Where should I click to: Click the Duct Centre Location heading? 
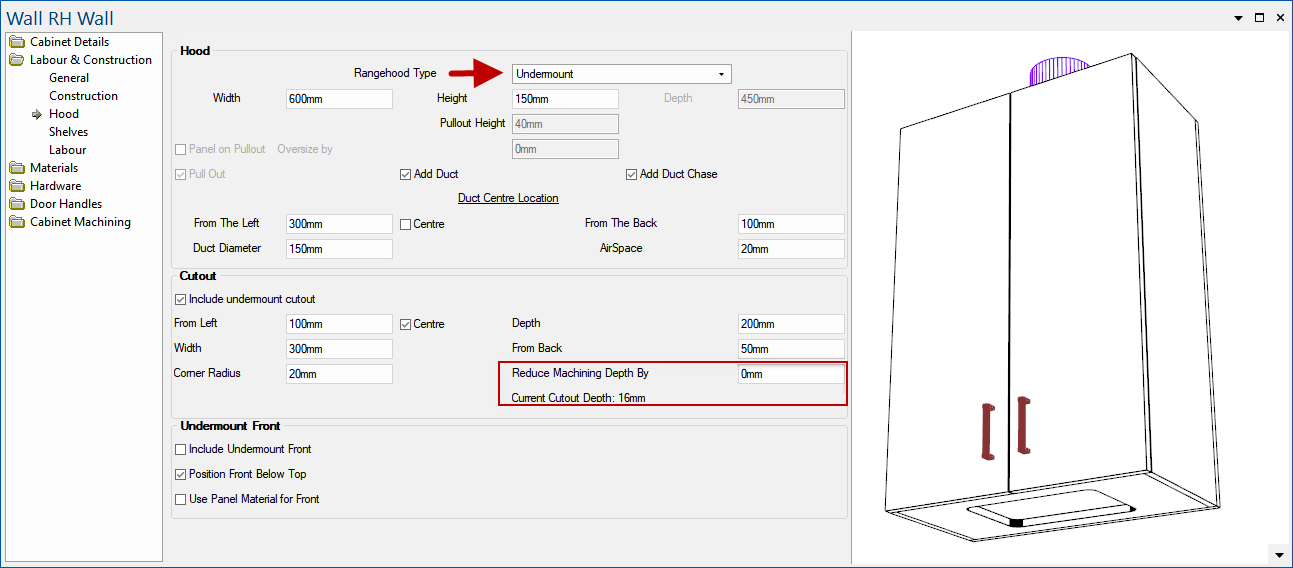click(508, 198)
